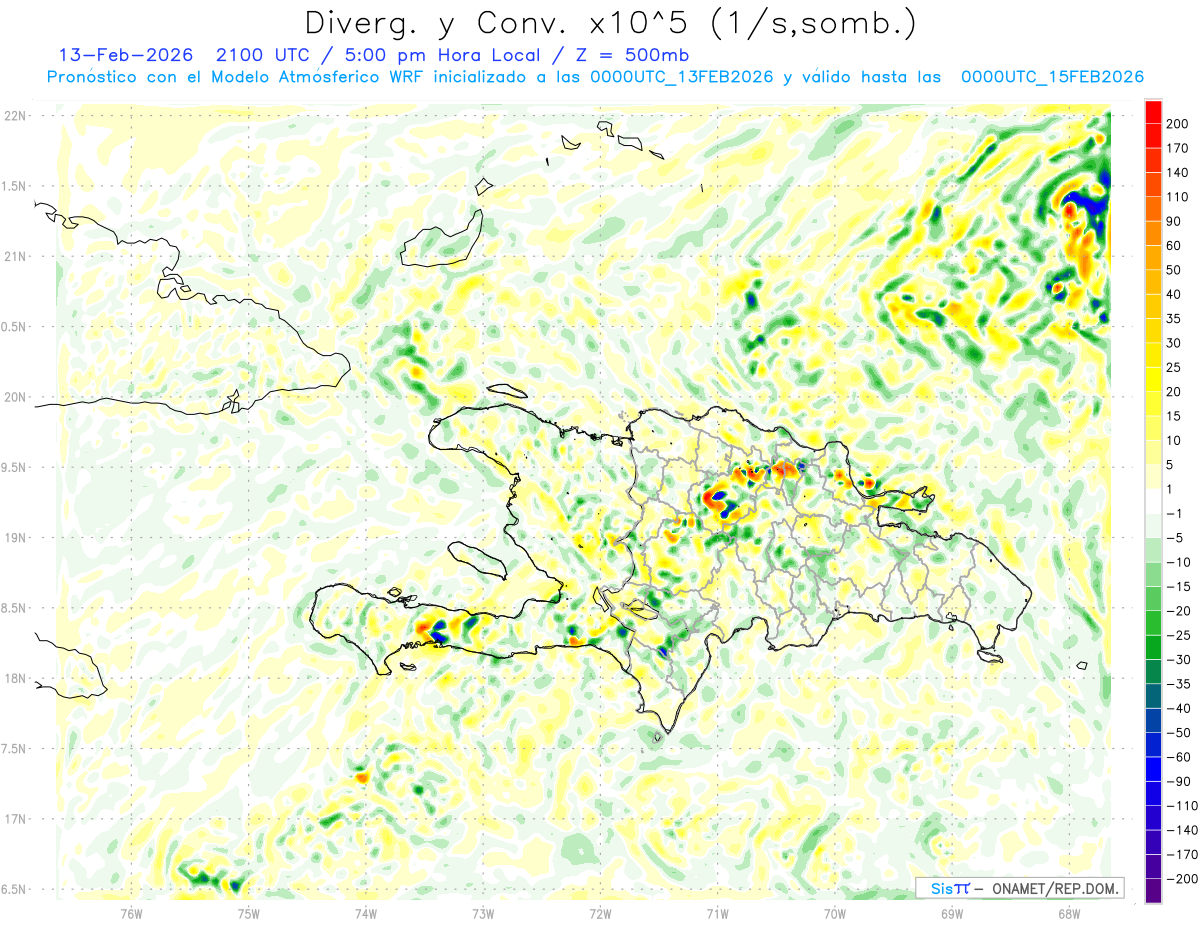1200x927 pixels.
Task: Click the 74W longitude label
Action: (366, 914)
